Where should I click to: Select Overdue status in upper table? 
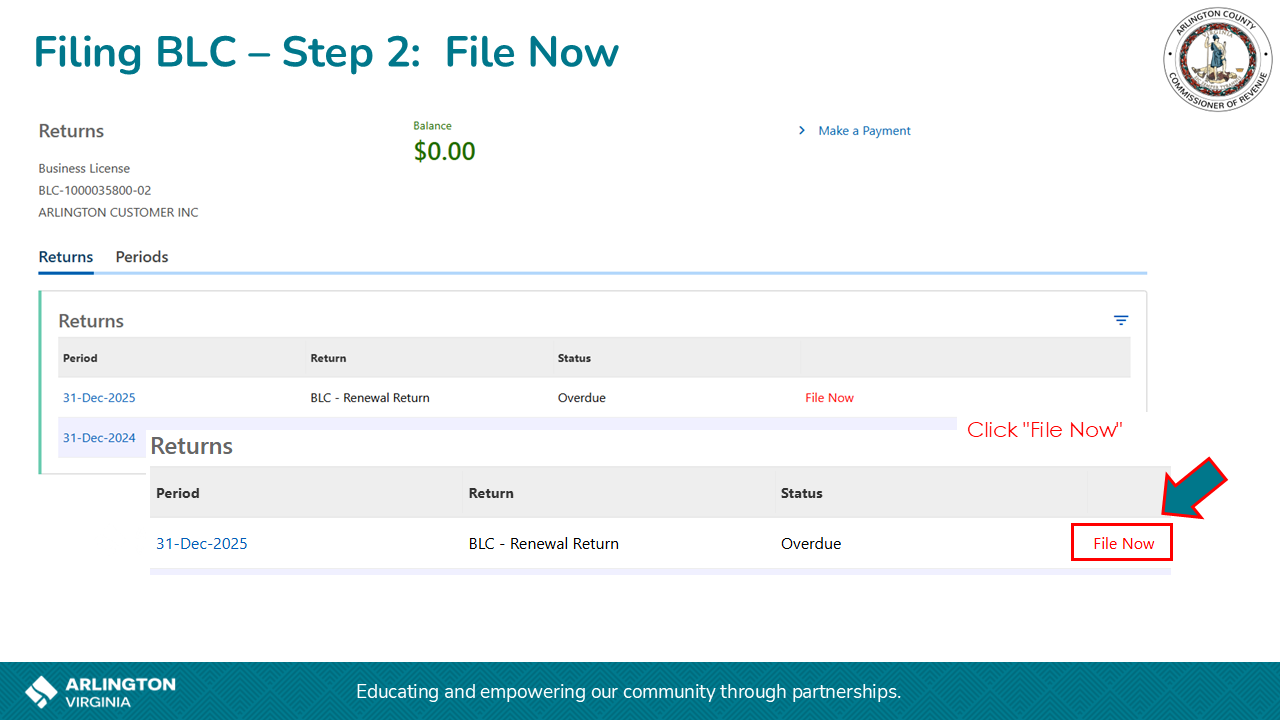(x=582, y=398)
